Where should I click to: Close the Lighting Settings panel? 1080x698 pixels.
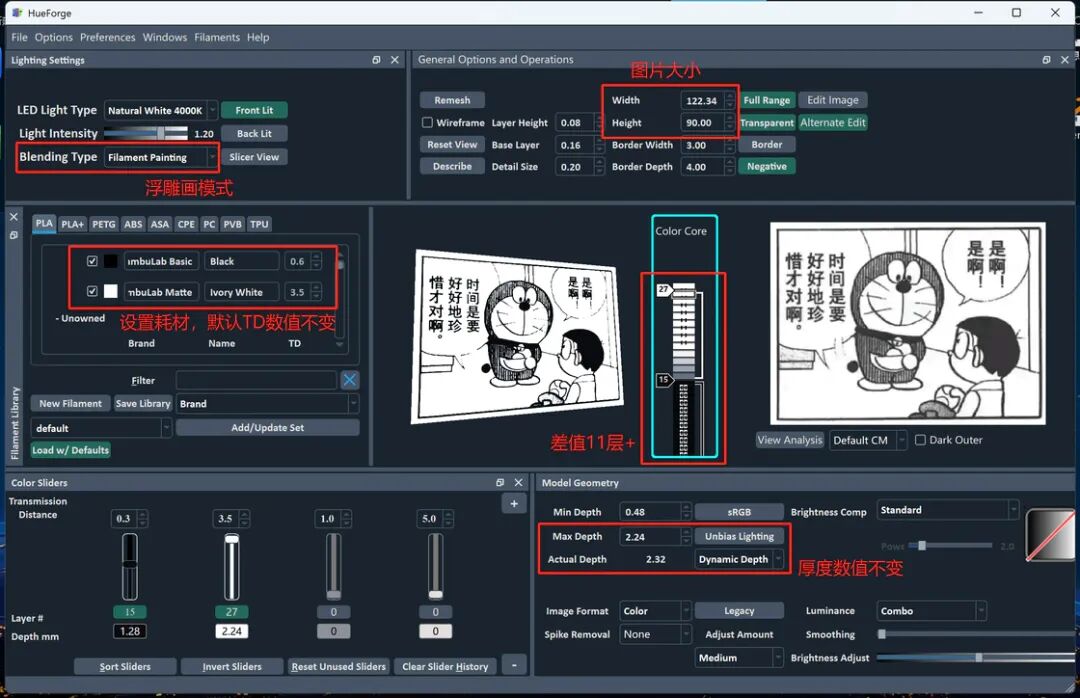395,60
